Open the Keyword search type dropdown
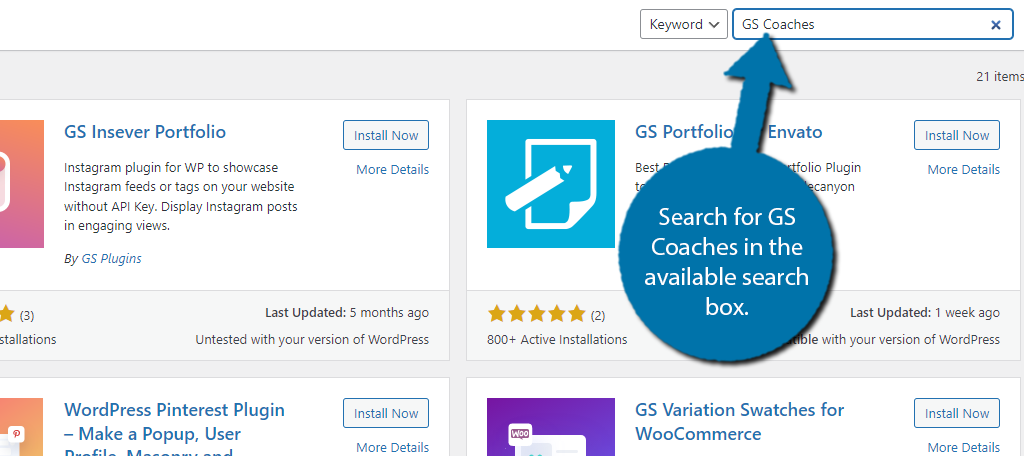This screenshot has width=1024, height=456. click(683, 24)
